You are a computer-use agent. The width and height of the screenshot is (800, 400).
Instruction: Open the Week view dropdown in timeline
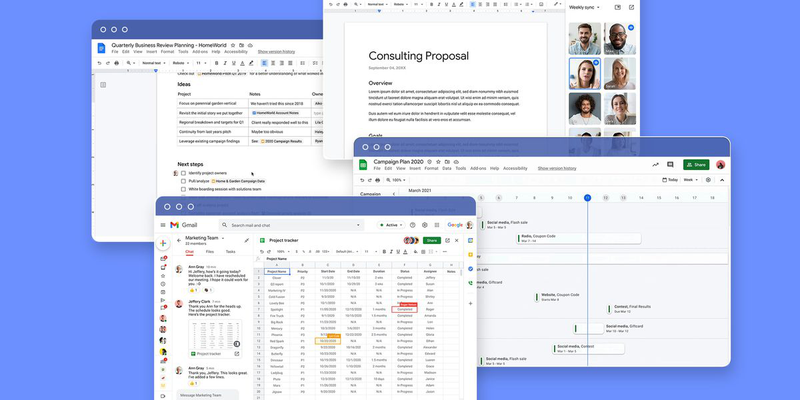pyautogui.click(x=689, y=180)
